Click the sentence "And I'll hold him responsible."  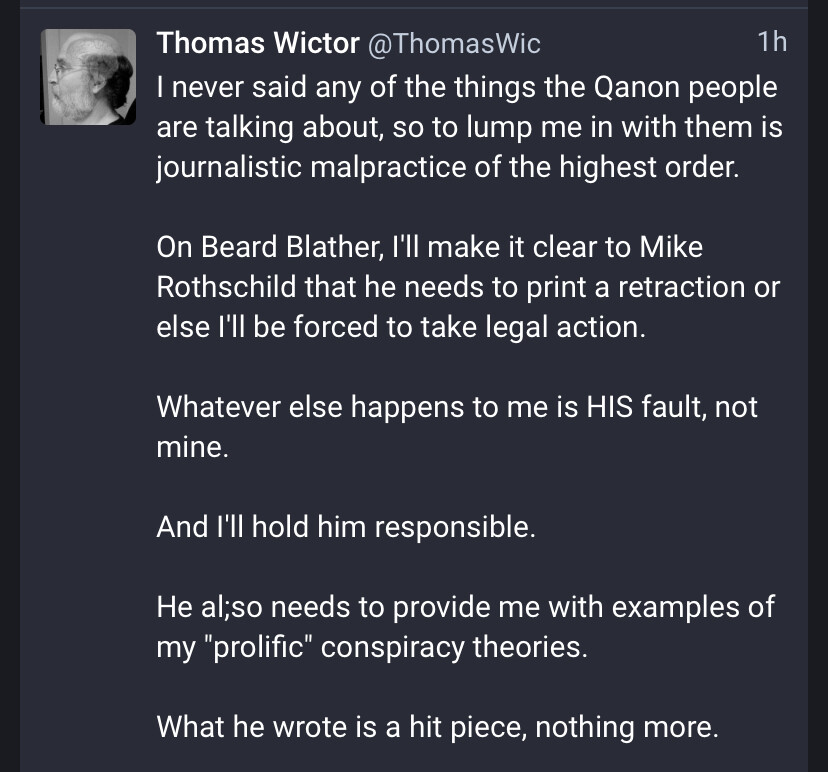(x=346, y=527)
